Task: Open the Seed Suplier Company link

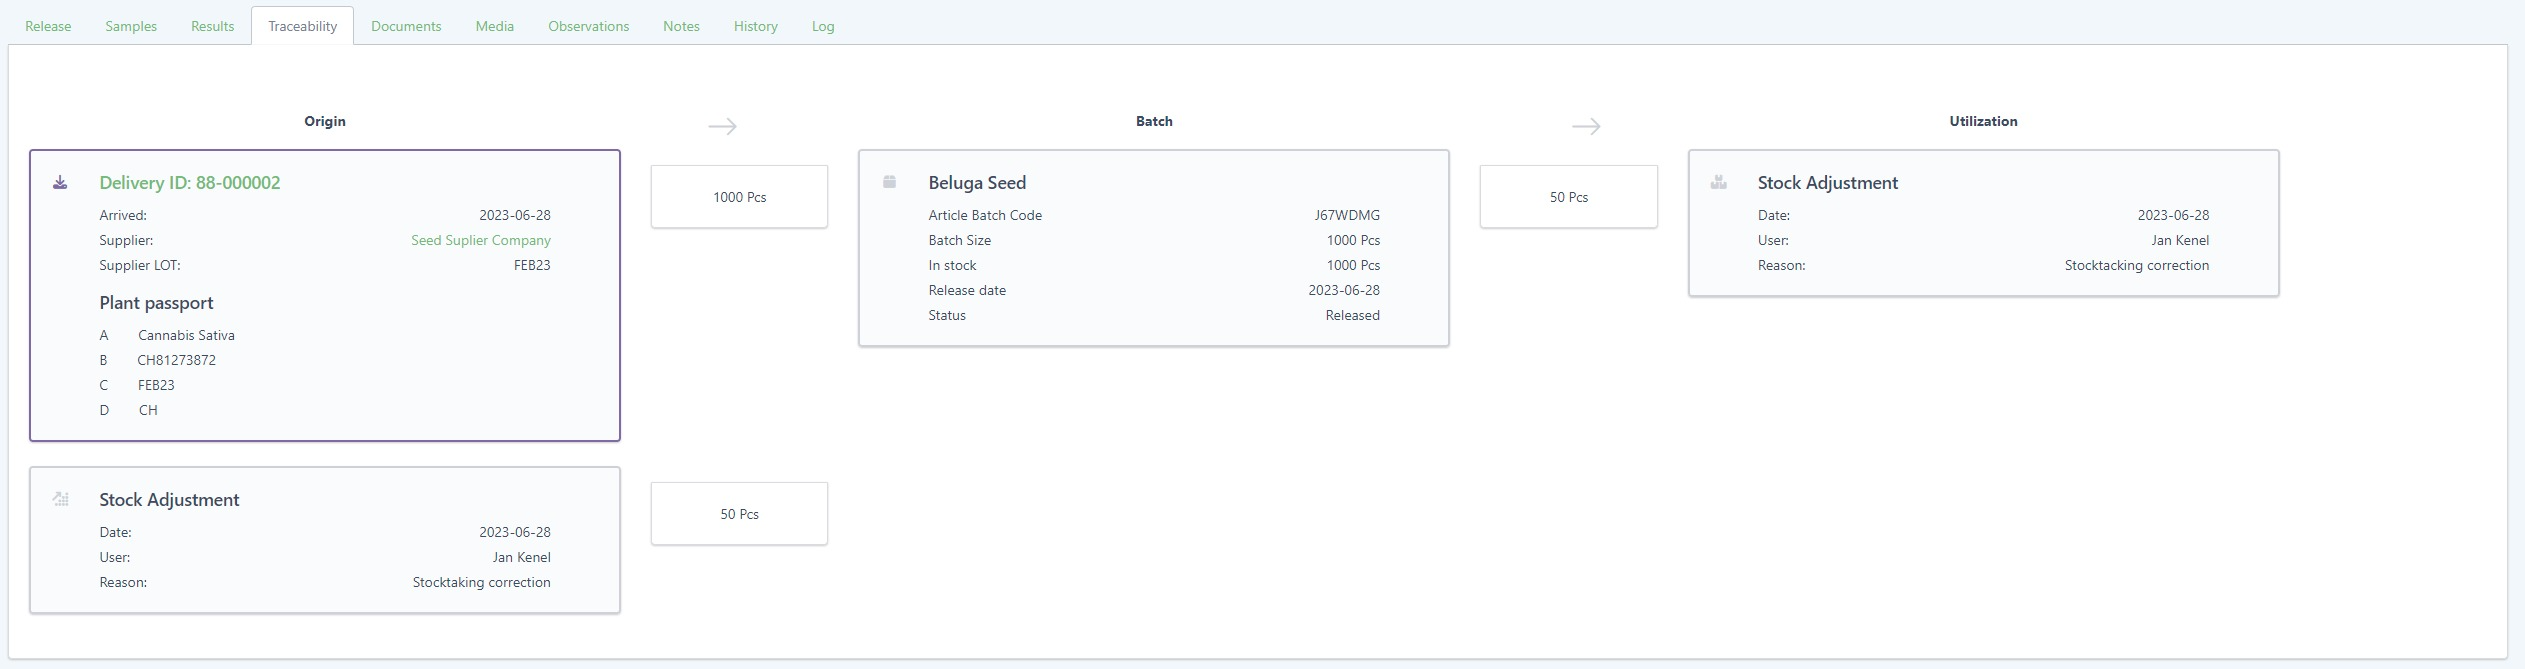Action: point(480,240)
